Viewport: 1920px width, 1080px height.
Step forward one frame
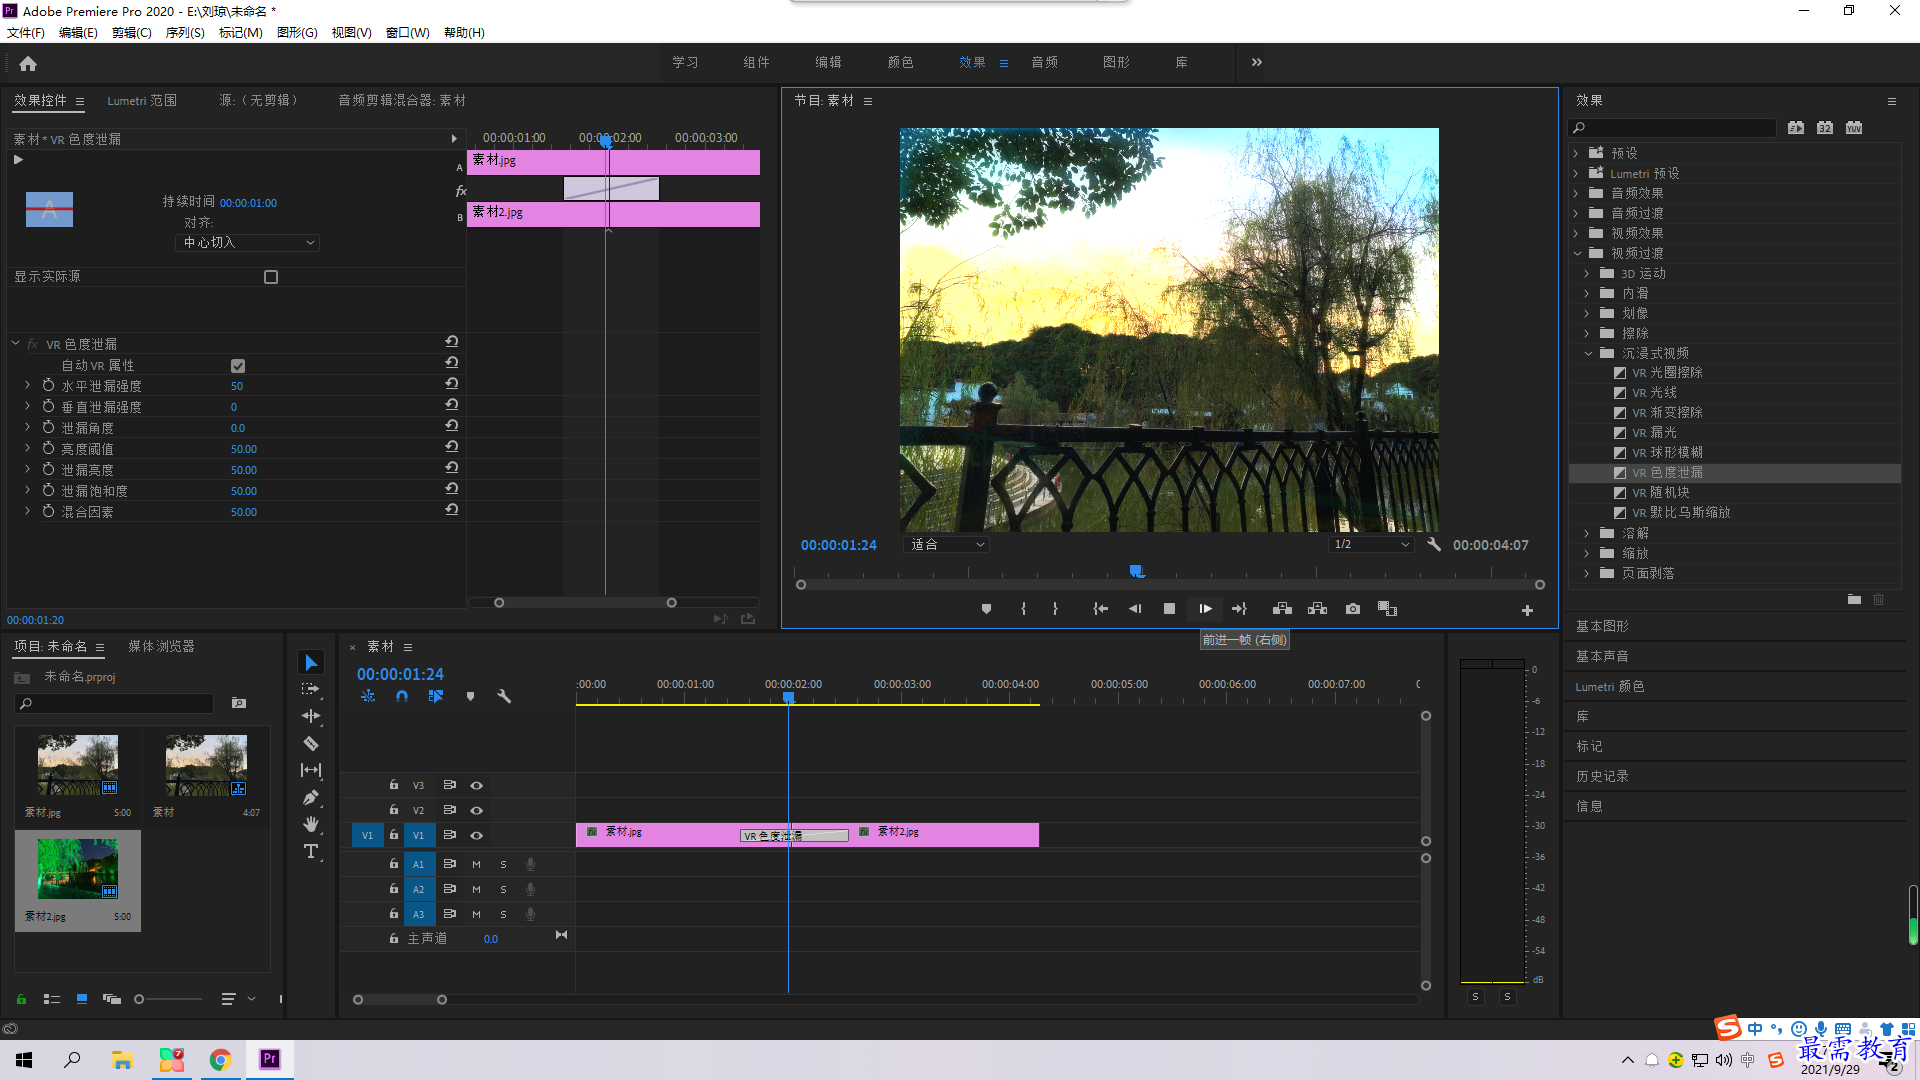pyautogui.click(x=1205, y=608)
